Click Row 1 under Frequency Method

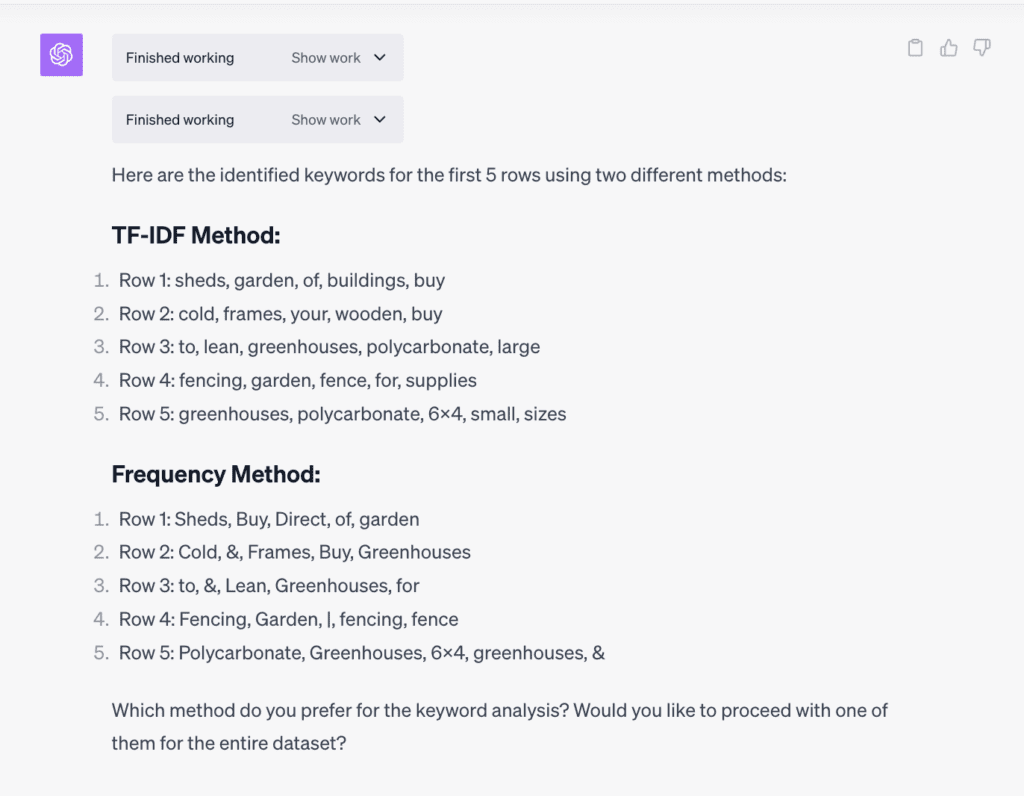pos(269,519)
